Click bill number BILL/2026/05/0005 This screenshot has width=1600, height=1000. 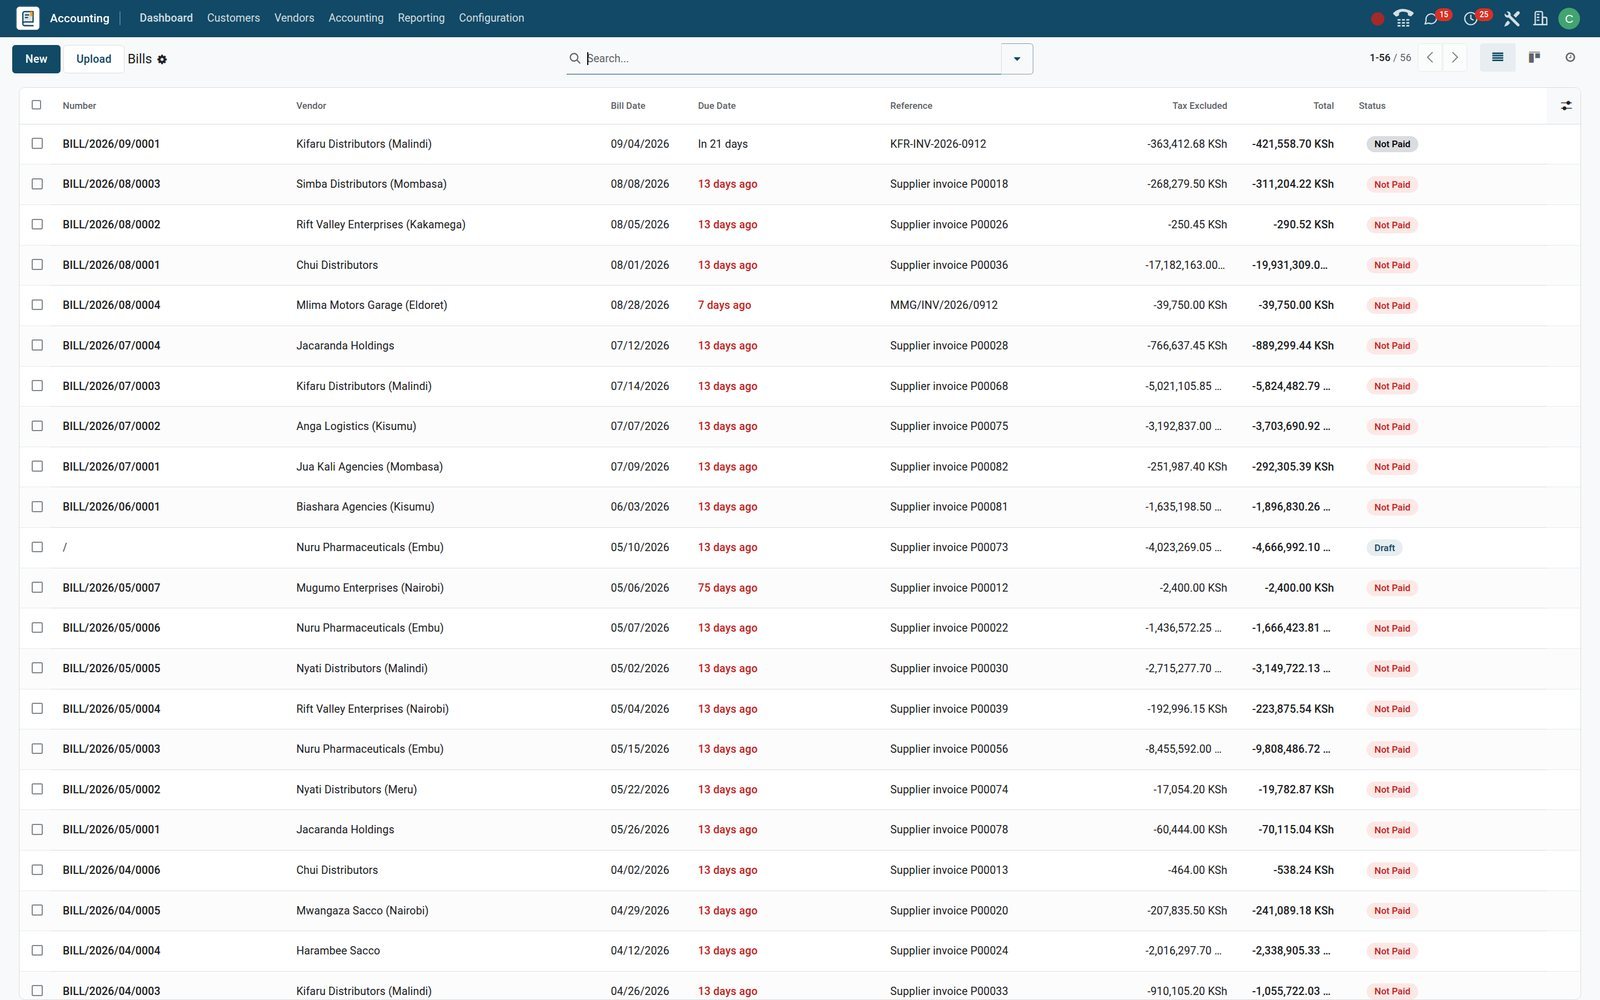click(x=111, y=669)
